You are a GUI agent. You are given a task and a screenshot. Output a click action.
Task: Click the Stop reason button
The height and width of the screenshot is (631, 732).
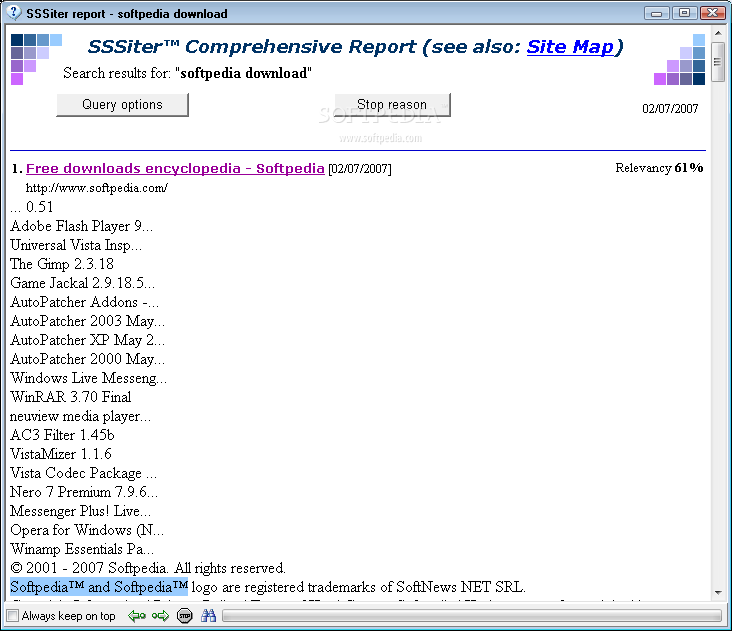click(x=392, y=105)
